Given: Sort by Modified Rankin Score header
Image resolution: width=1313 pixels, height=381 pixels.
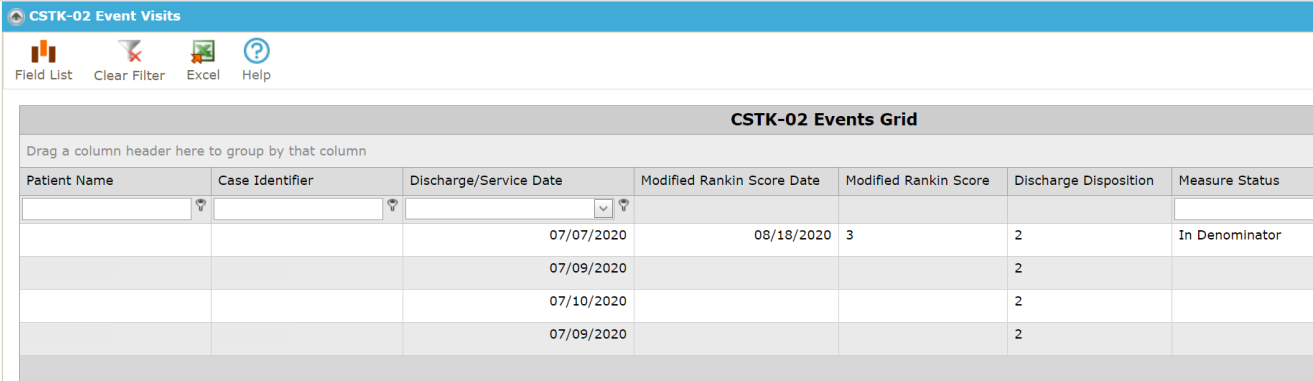Looking at the screenshot, I should tap(923, 181).
